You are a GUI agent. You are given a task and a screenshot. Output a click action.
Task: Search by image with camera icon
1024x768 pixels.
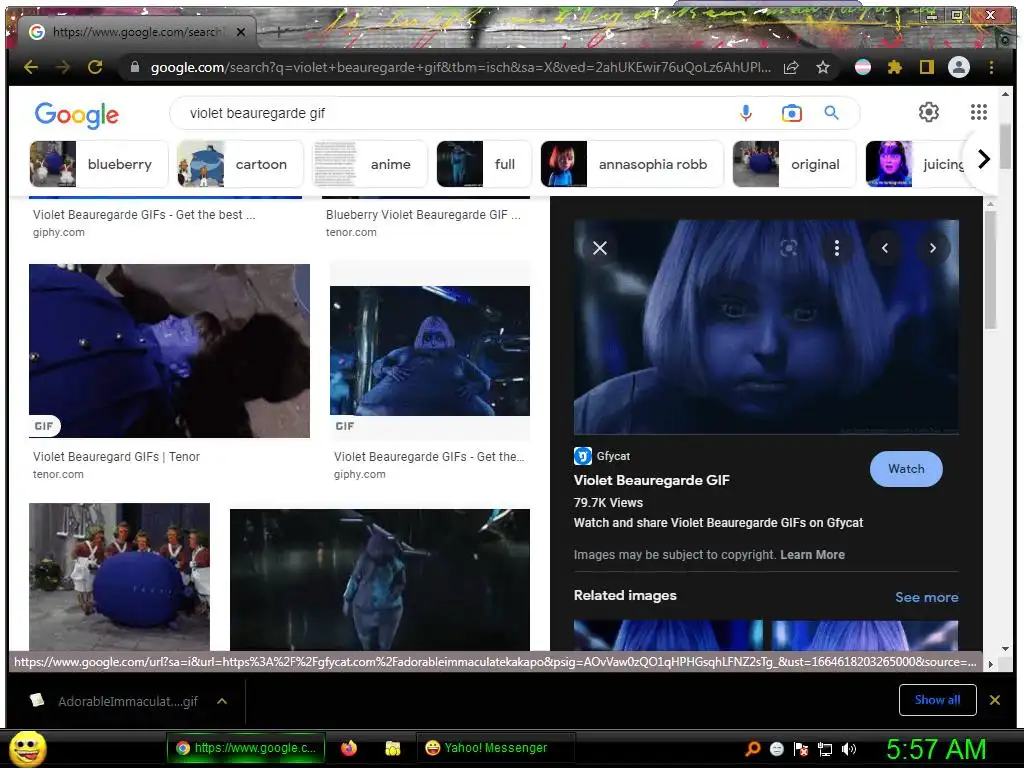[x=792, y=113]
